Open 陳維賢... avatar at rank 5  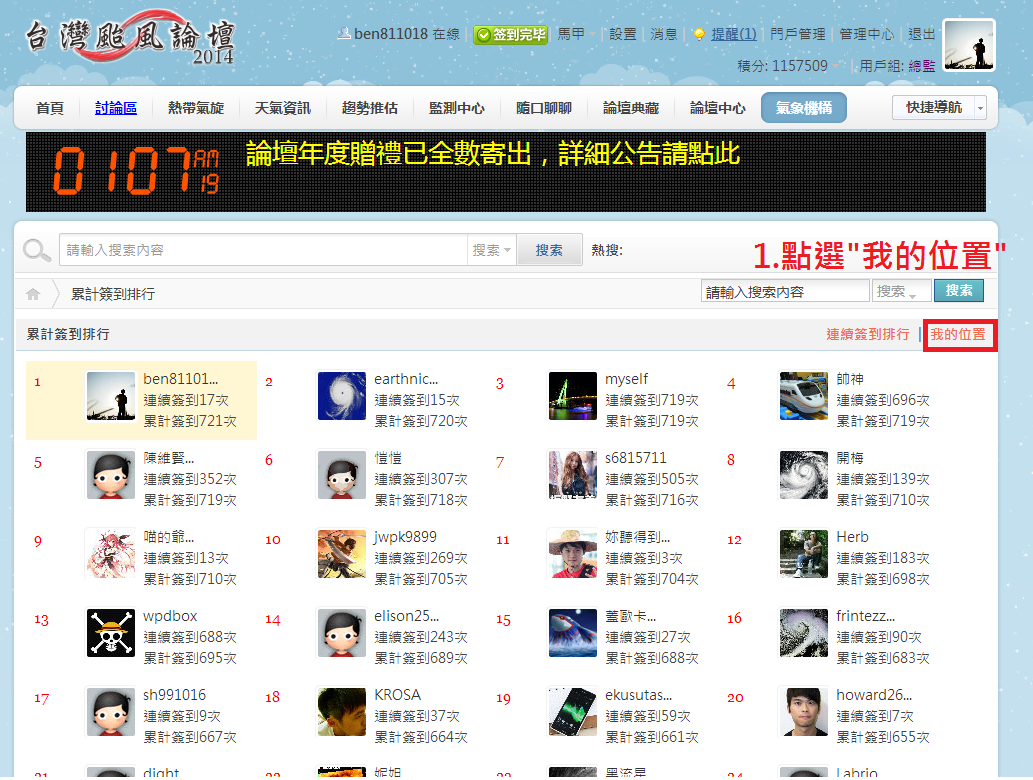click(x=111, y=475)
